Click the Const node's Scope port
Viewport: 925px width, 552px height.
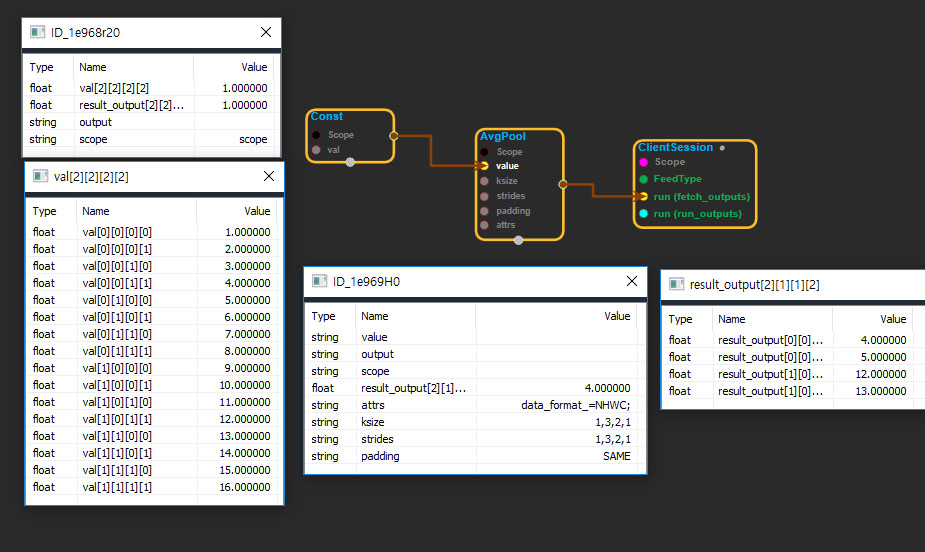(x=316, y=134)
